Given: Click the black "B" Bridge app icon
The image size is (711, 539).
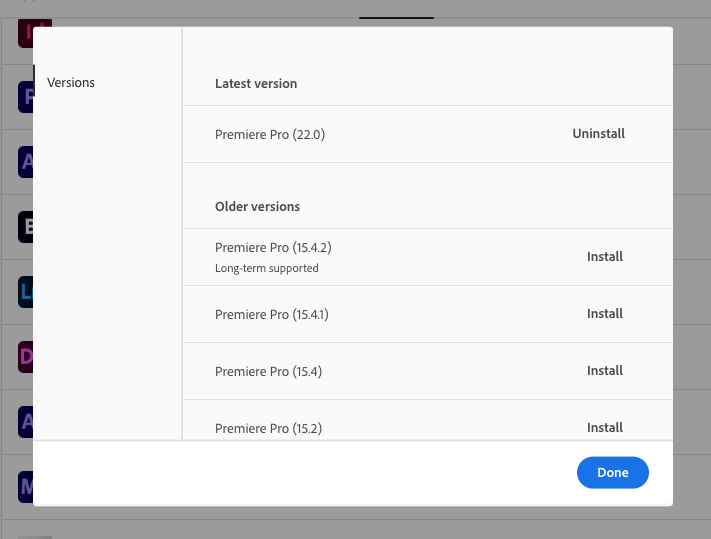Looking at the screenshot, I should 26,226.
